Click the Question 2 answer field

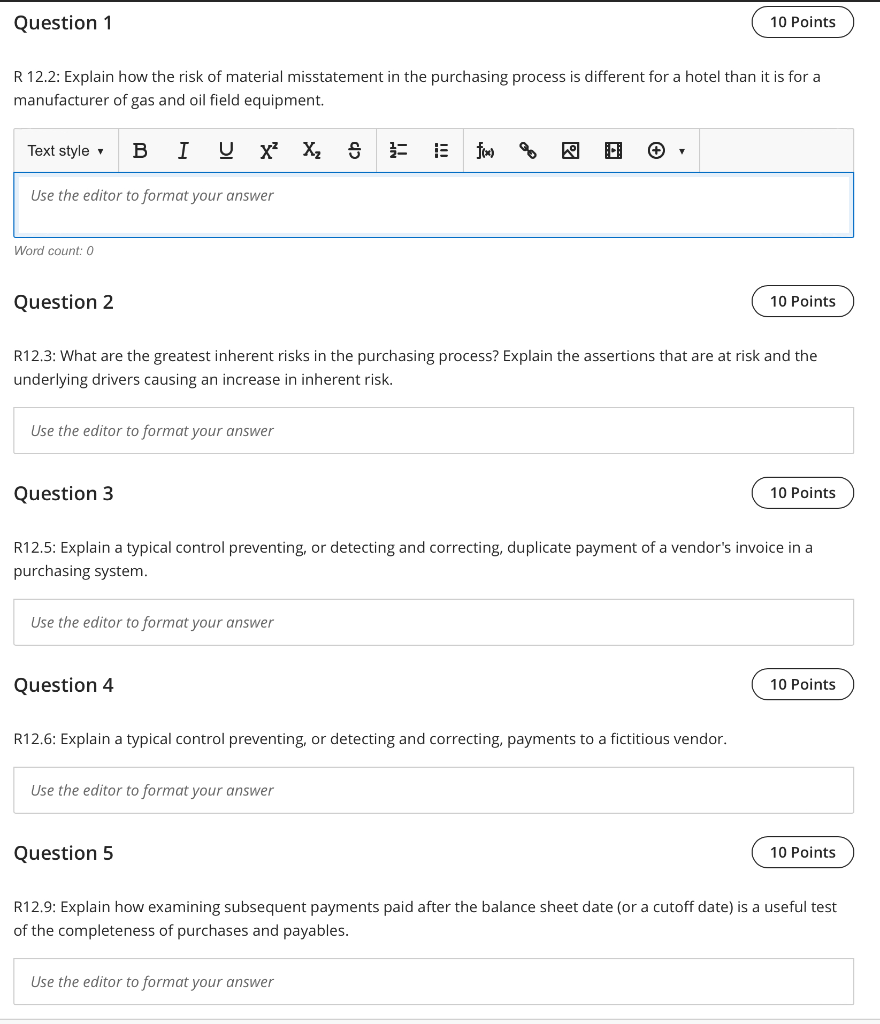[433, 430]
